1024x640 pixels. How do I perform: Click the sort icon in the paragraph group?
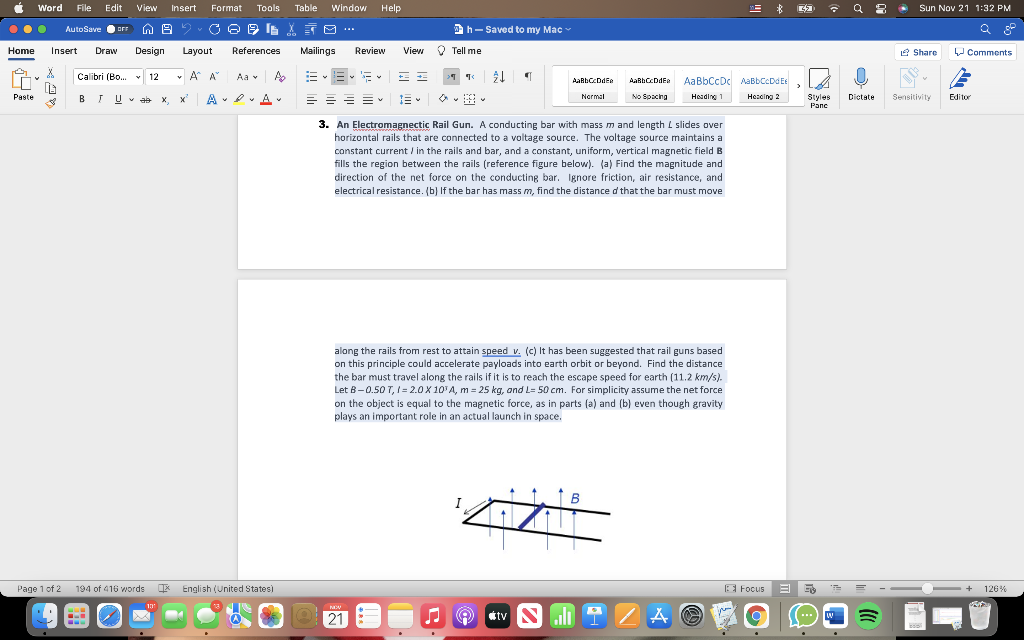(498, 77)
